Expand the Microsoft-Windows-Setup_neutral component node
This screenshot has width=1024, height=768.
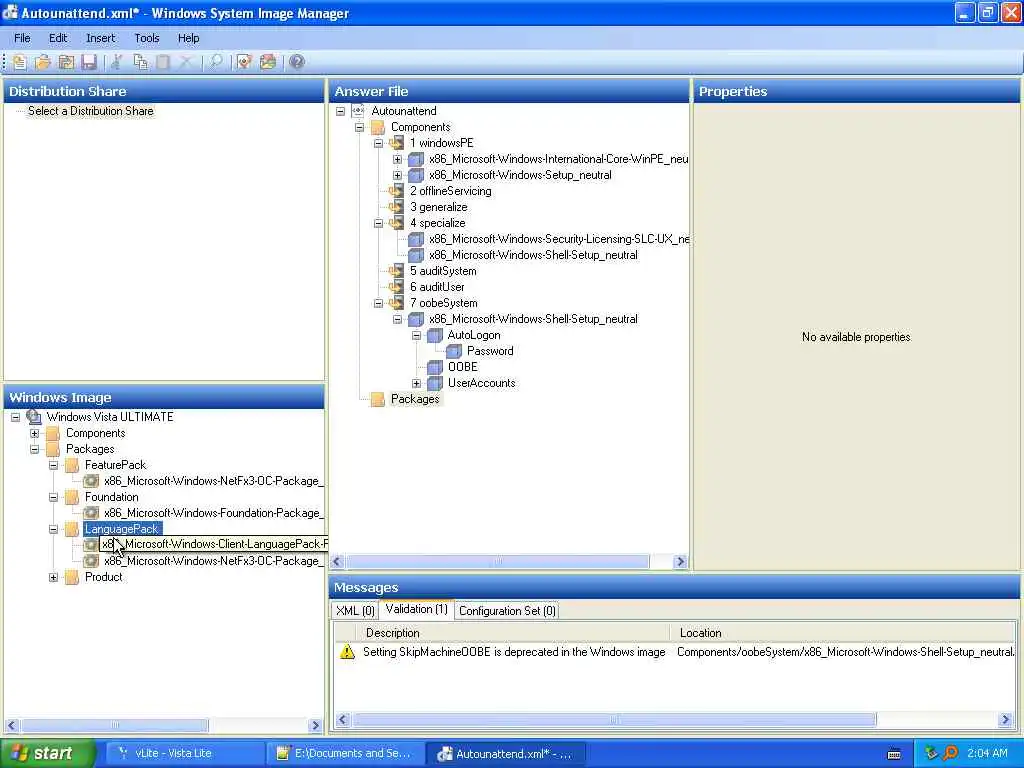397,175
